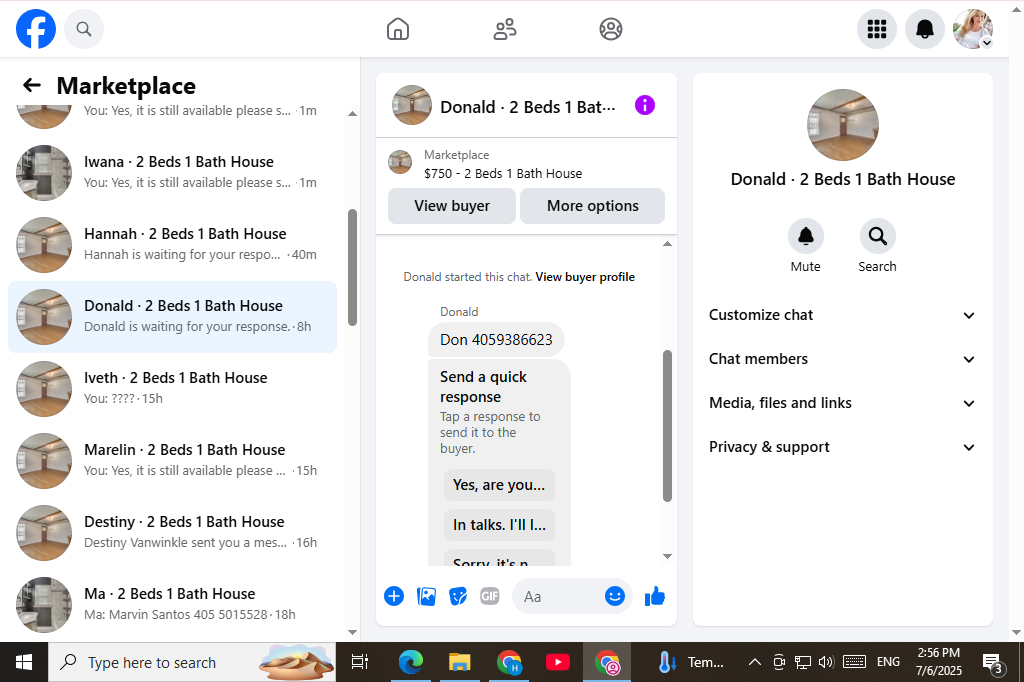Open the Facebook logo home link
1024x682 pixels.
pos(36,29)
